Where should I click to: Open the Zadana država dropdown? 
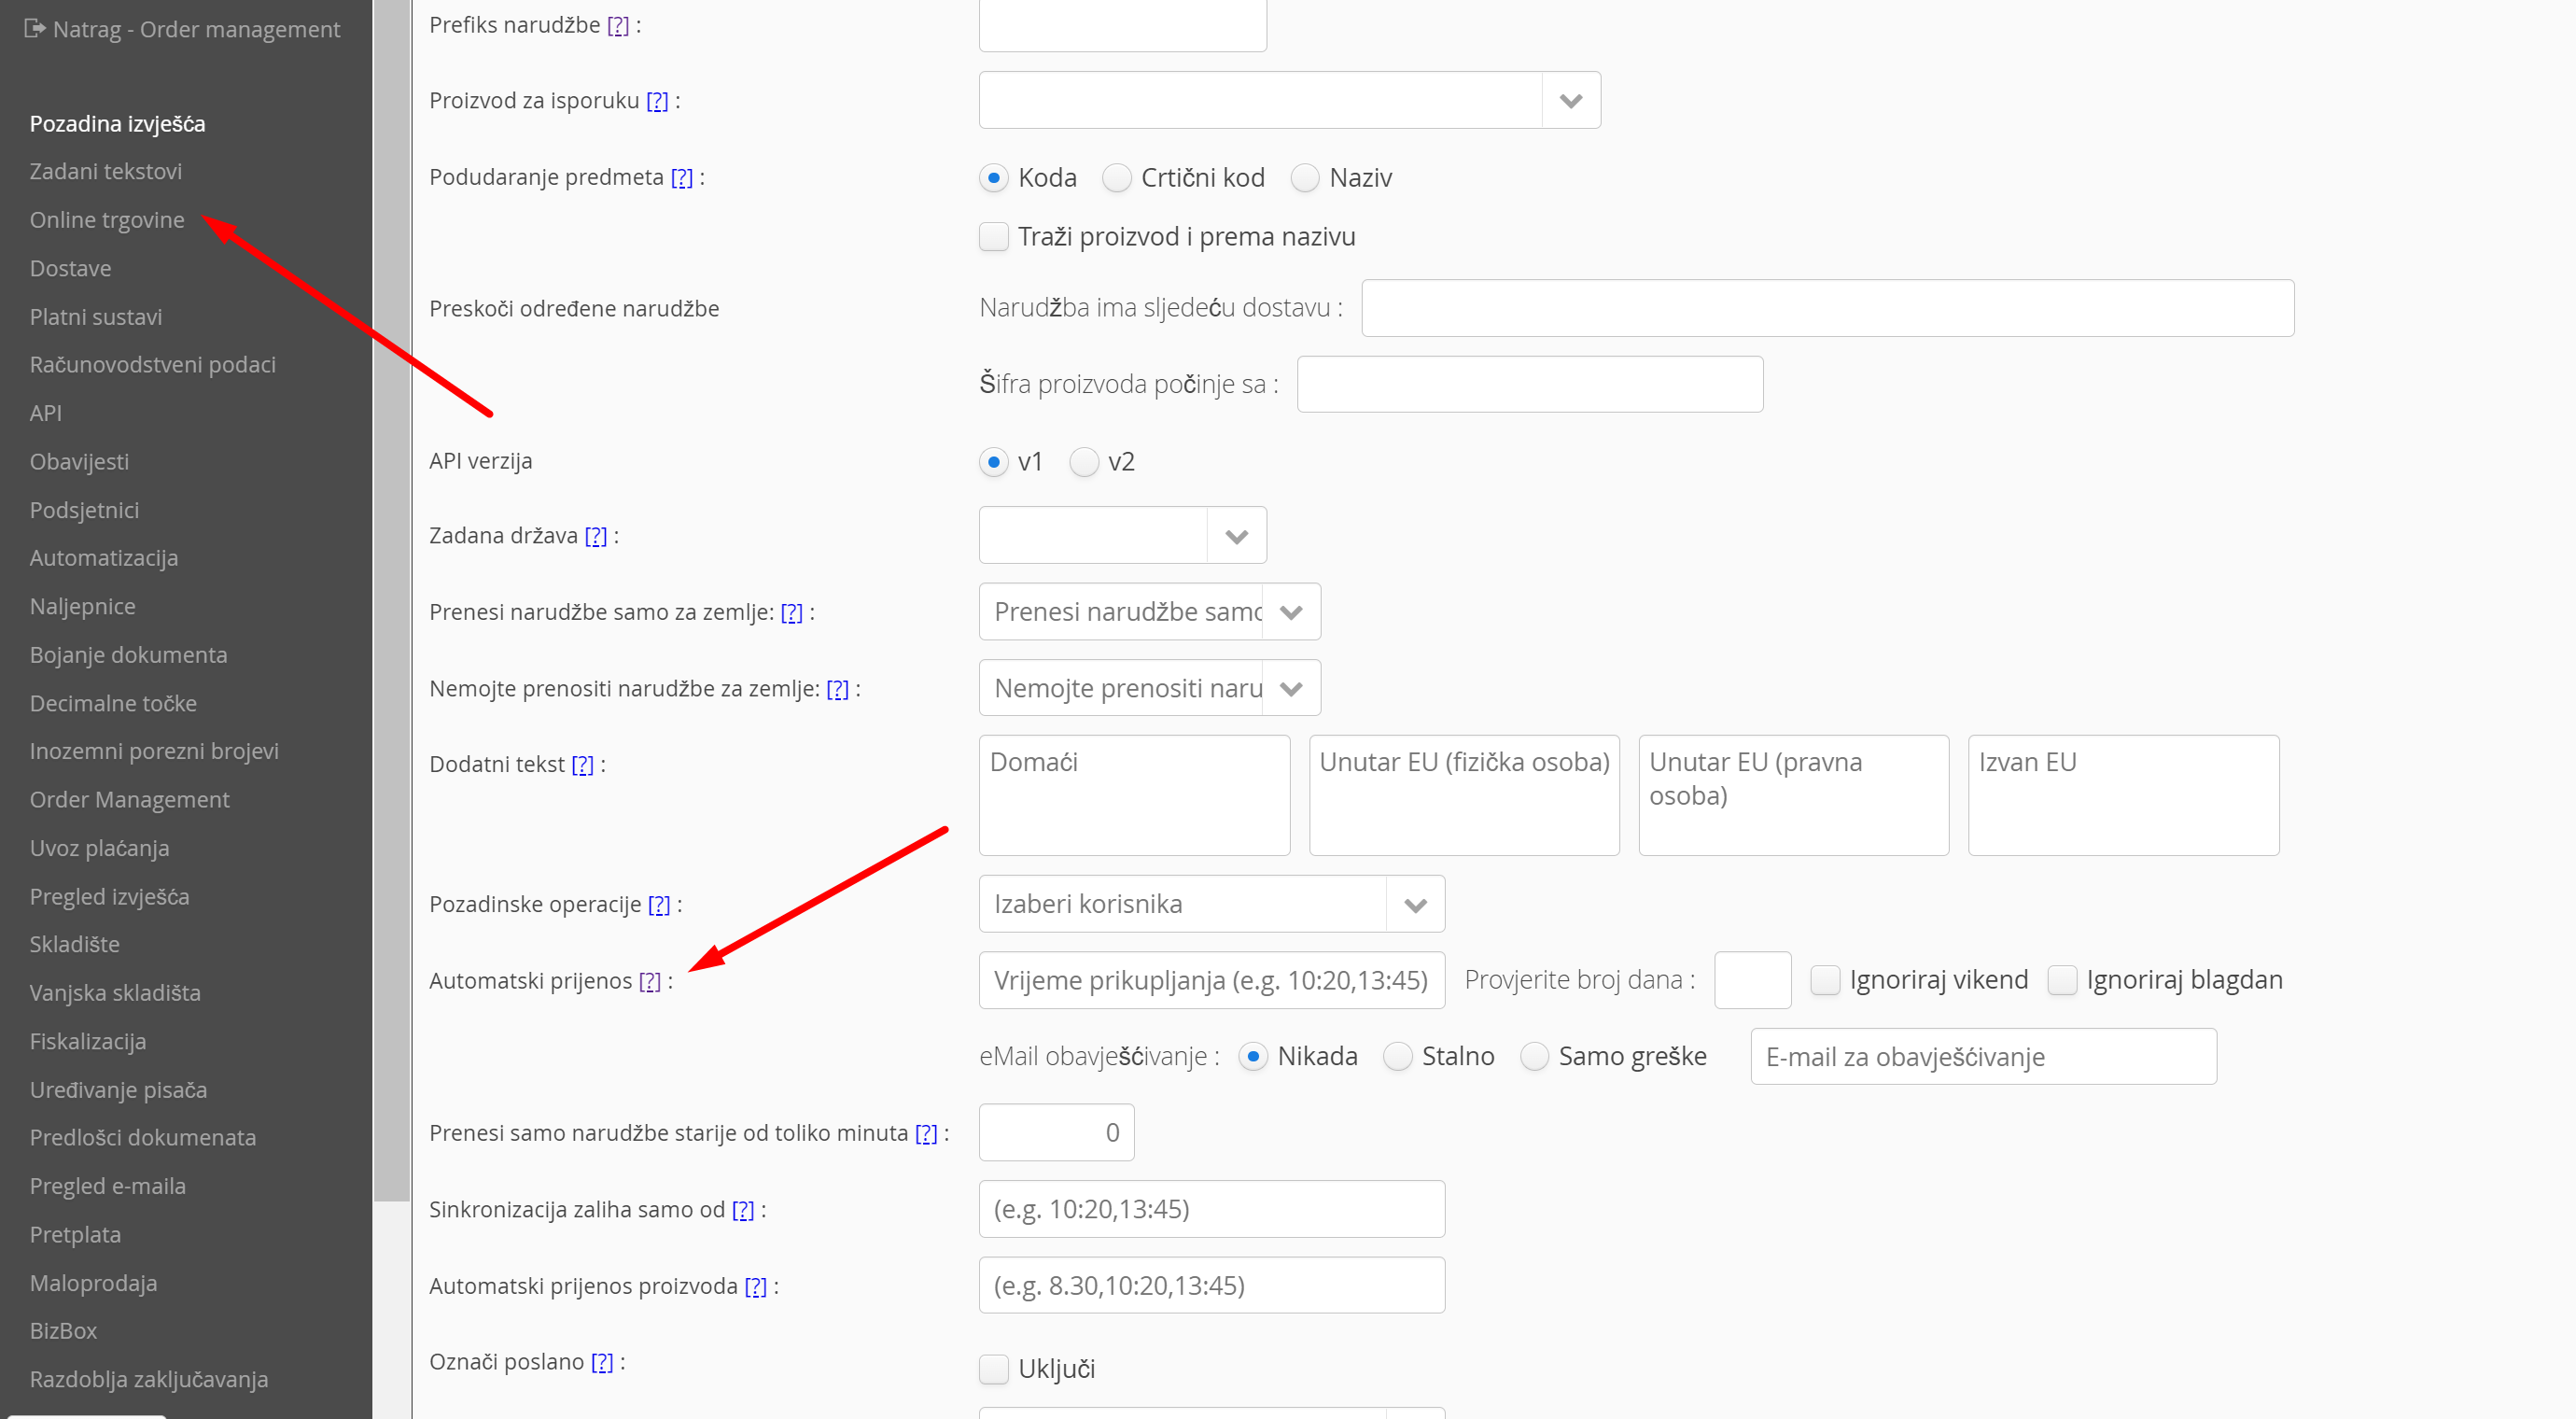[1236, 536]
